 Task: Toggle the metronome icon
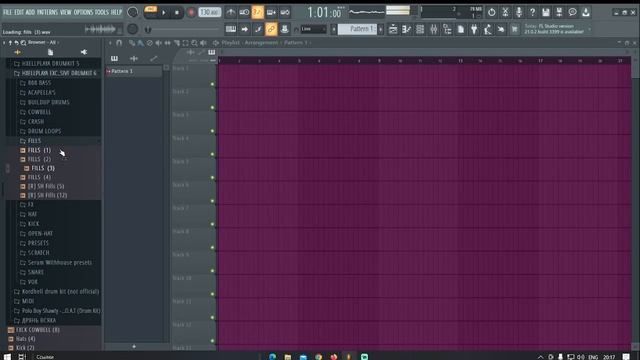coord(231,12)
